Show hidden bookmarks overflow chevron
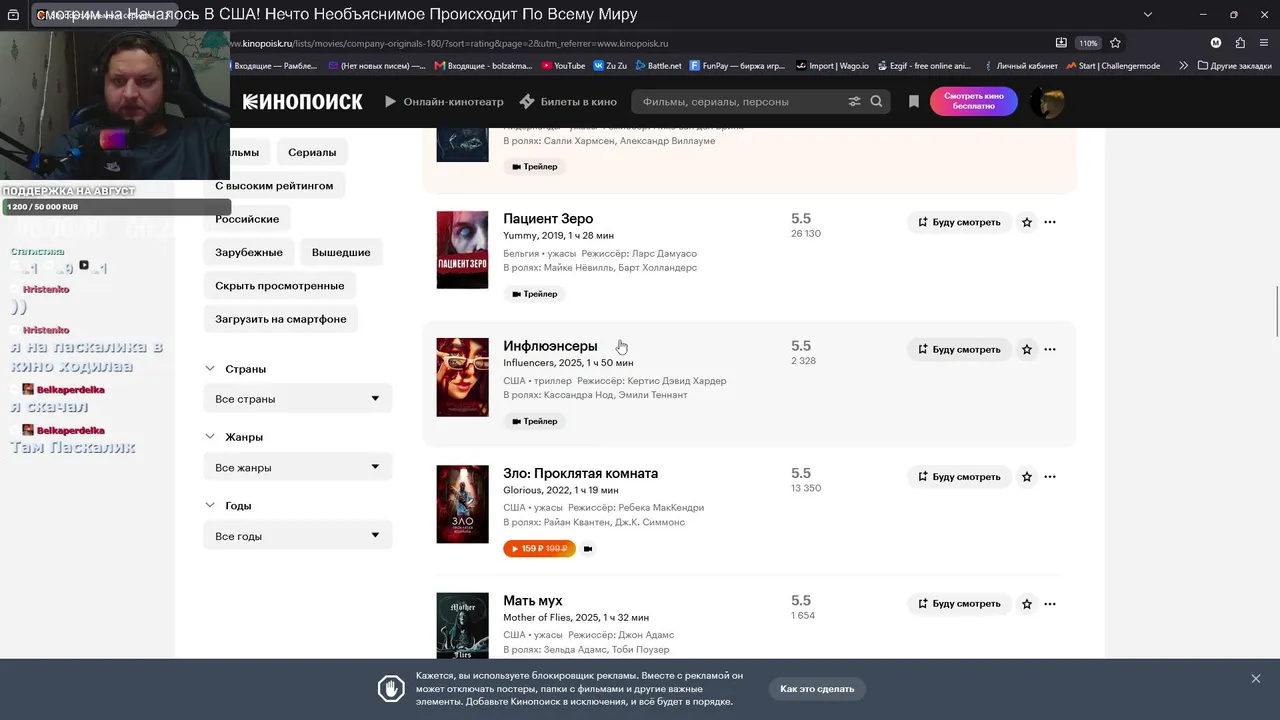The width and height of the screenshot is (1280, 720). tap(1184, 66)
